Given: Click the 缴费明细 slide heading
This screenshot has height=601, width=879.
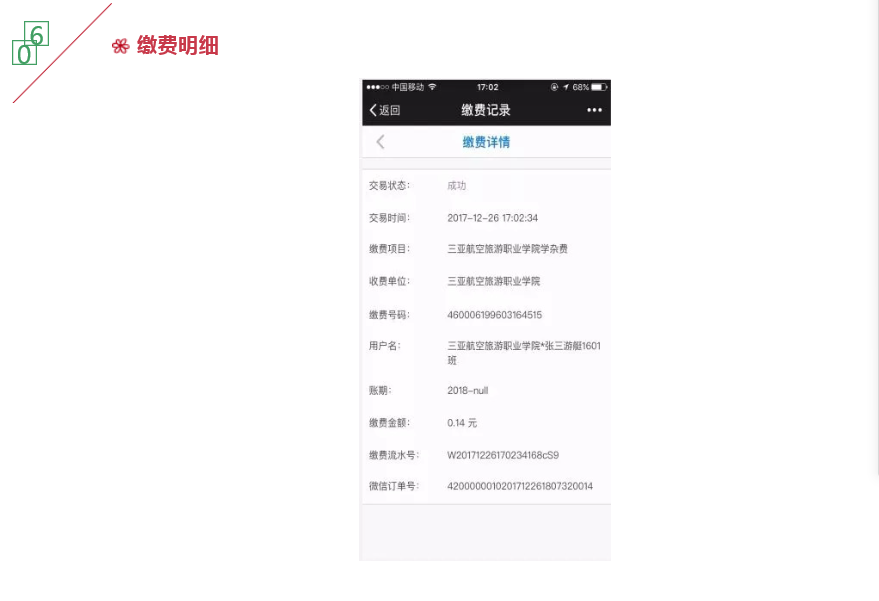Looking at the screenshot, I should coord(177,45).
